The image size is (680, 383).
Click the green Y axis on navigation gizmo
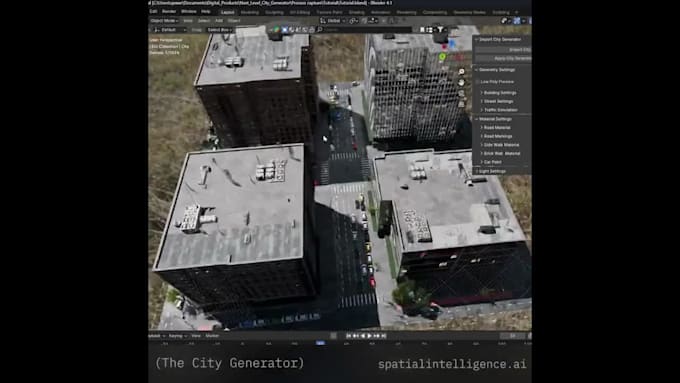click(442, 56)
